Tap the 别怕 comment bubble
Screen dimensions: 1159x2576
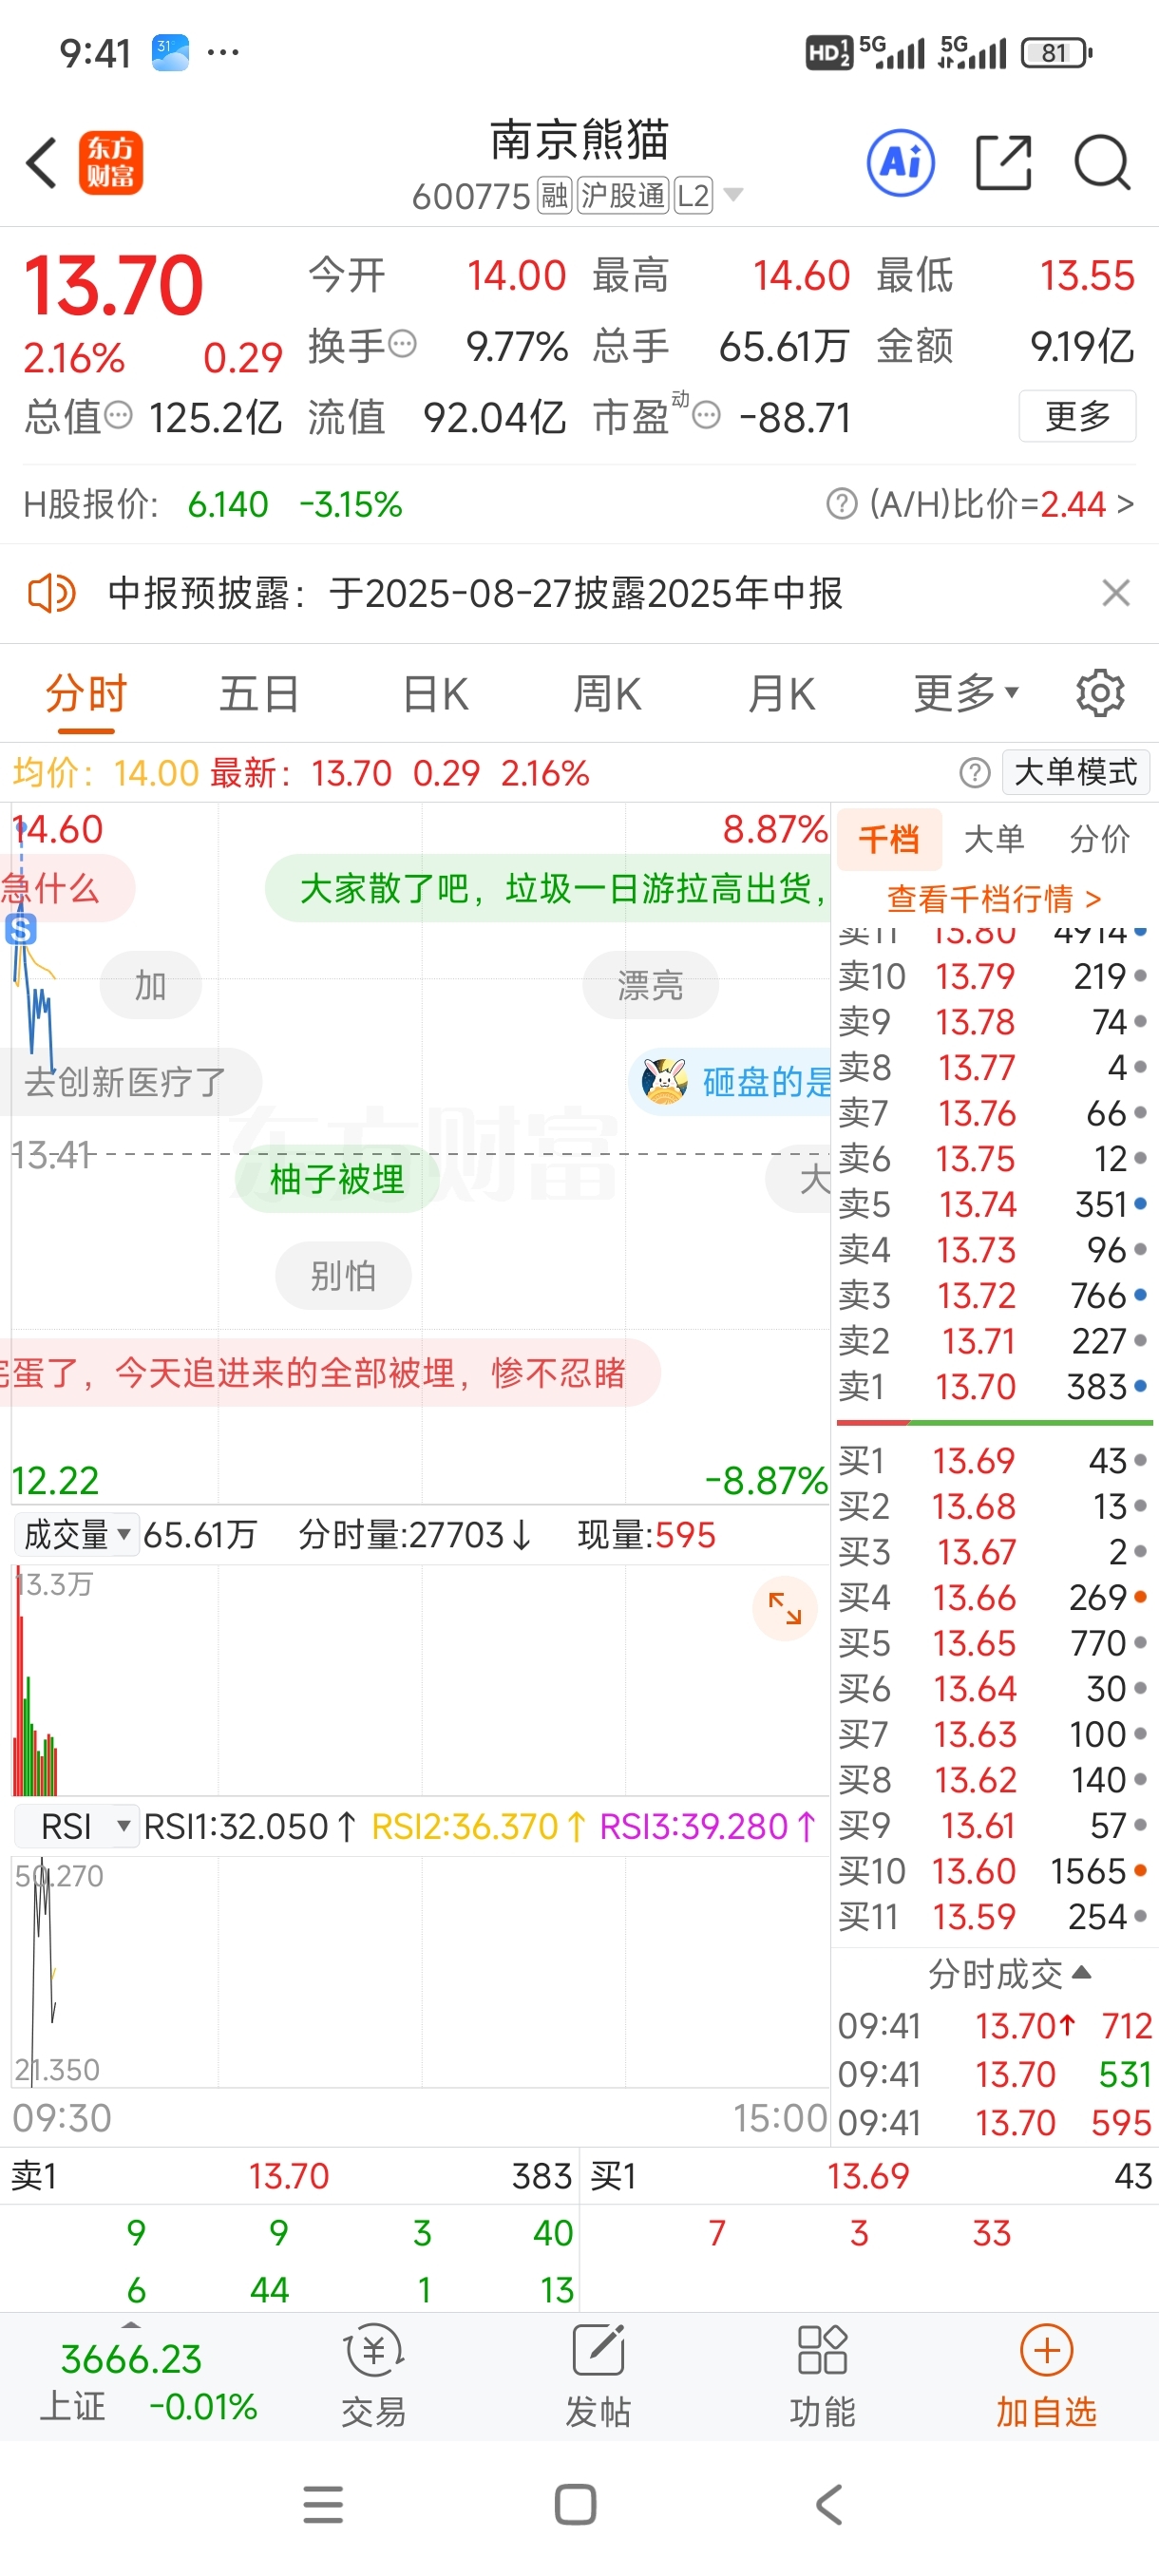click(x=343, y=1275)
